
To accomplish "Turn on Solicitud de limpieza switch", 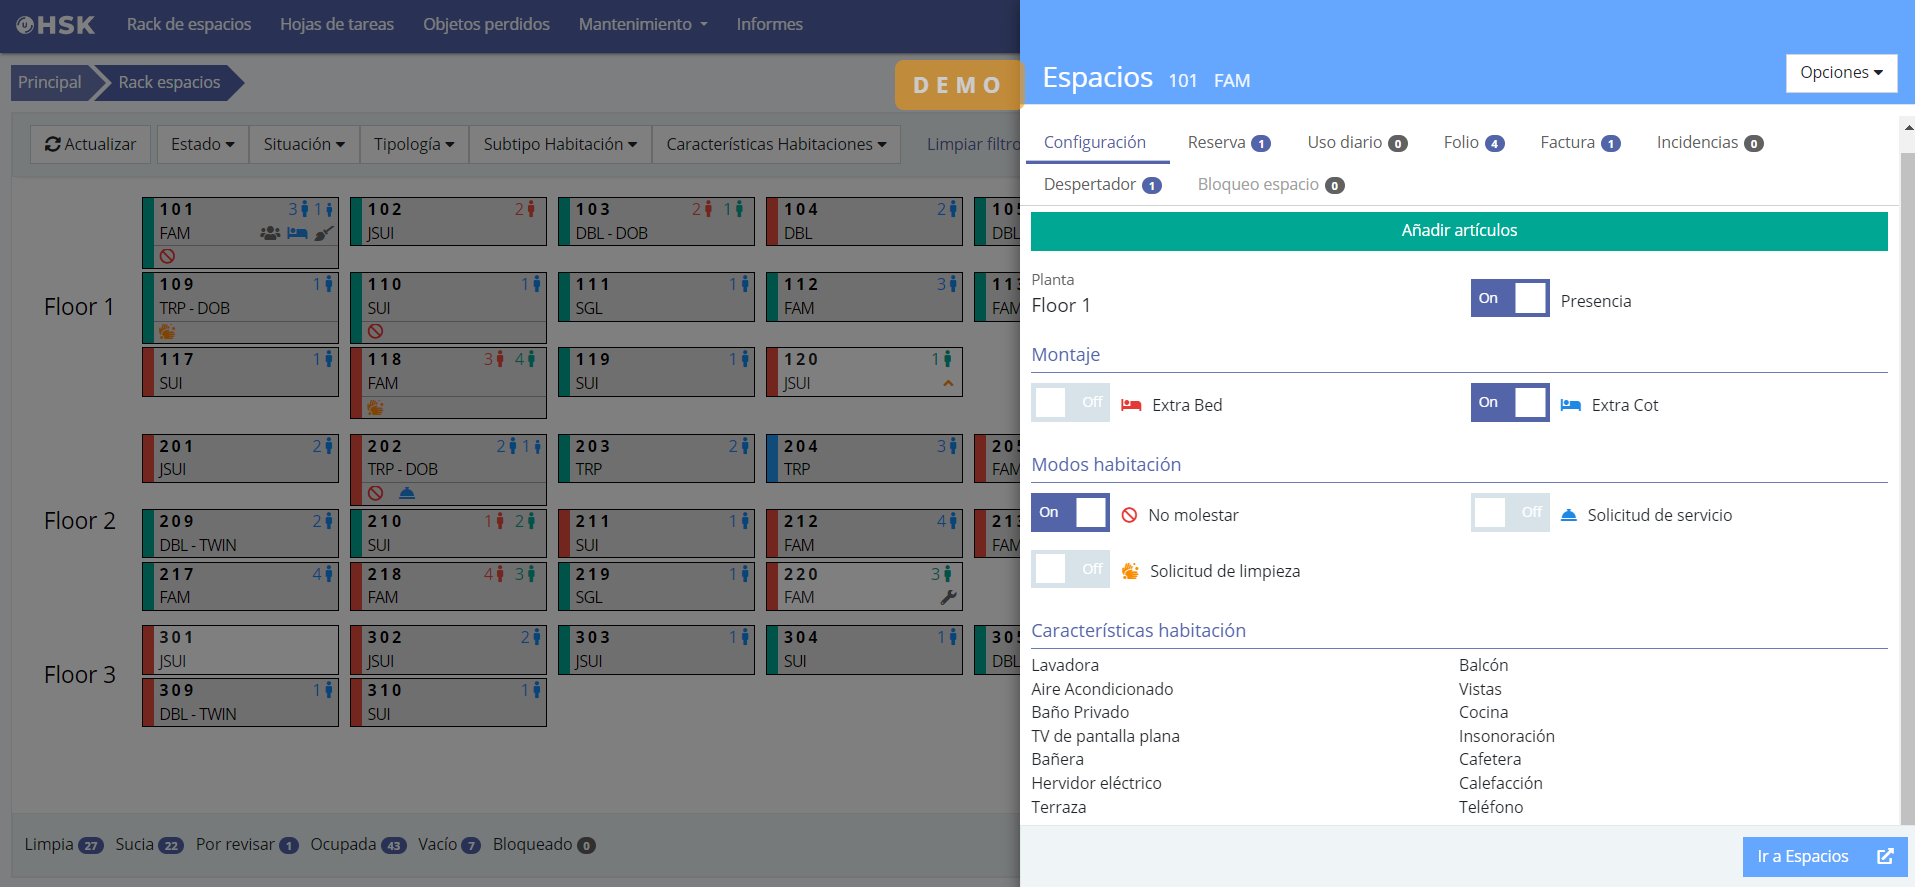I will [1070, 569].
